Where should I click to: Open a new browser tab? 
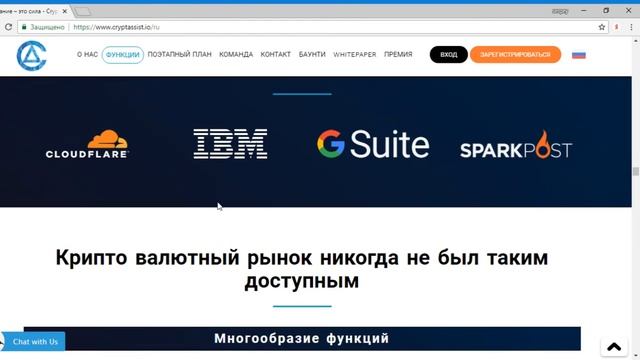(x=83, y=11)
